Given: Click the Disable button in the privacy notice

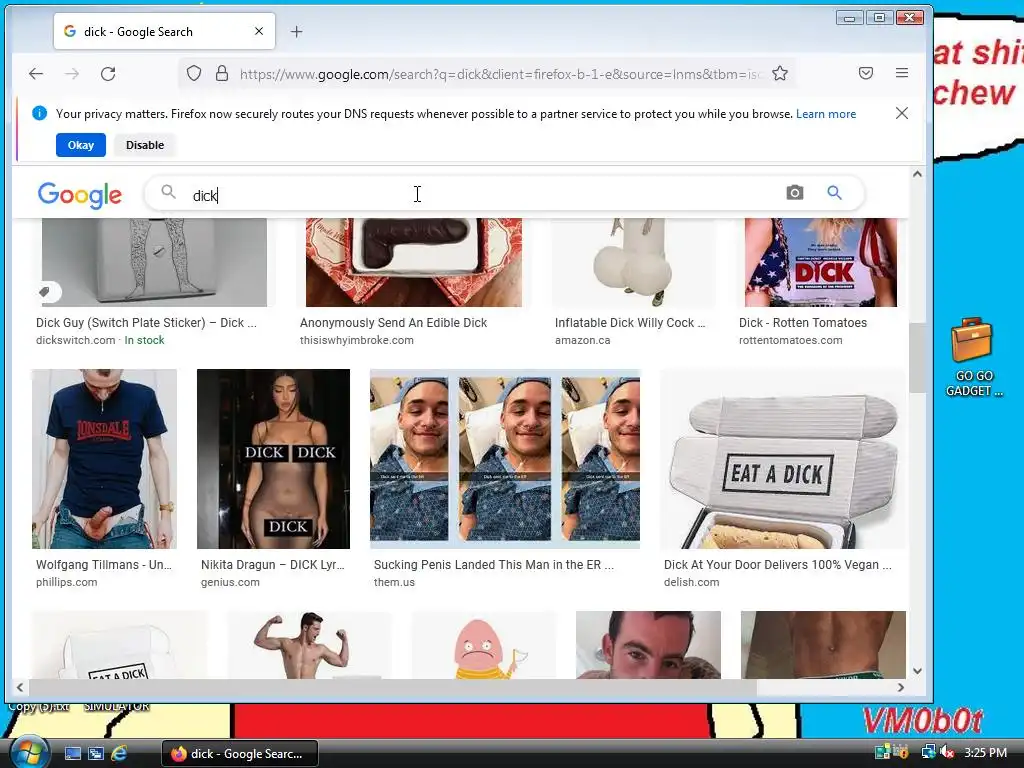Looking at the screenshot, I should pyautogui.click(x=145, y=145).
